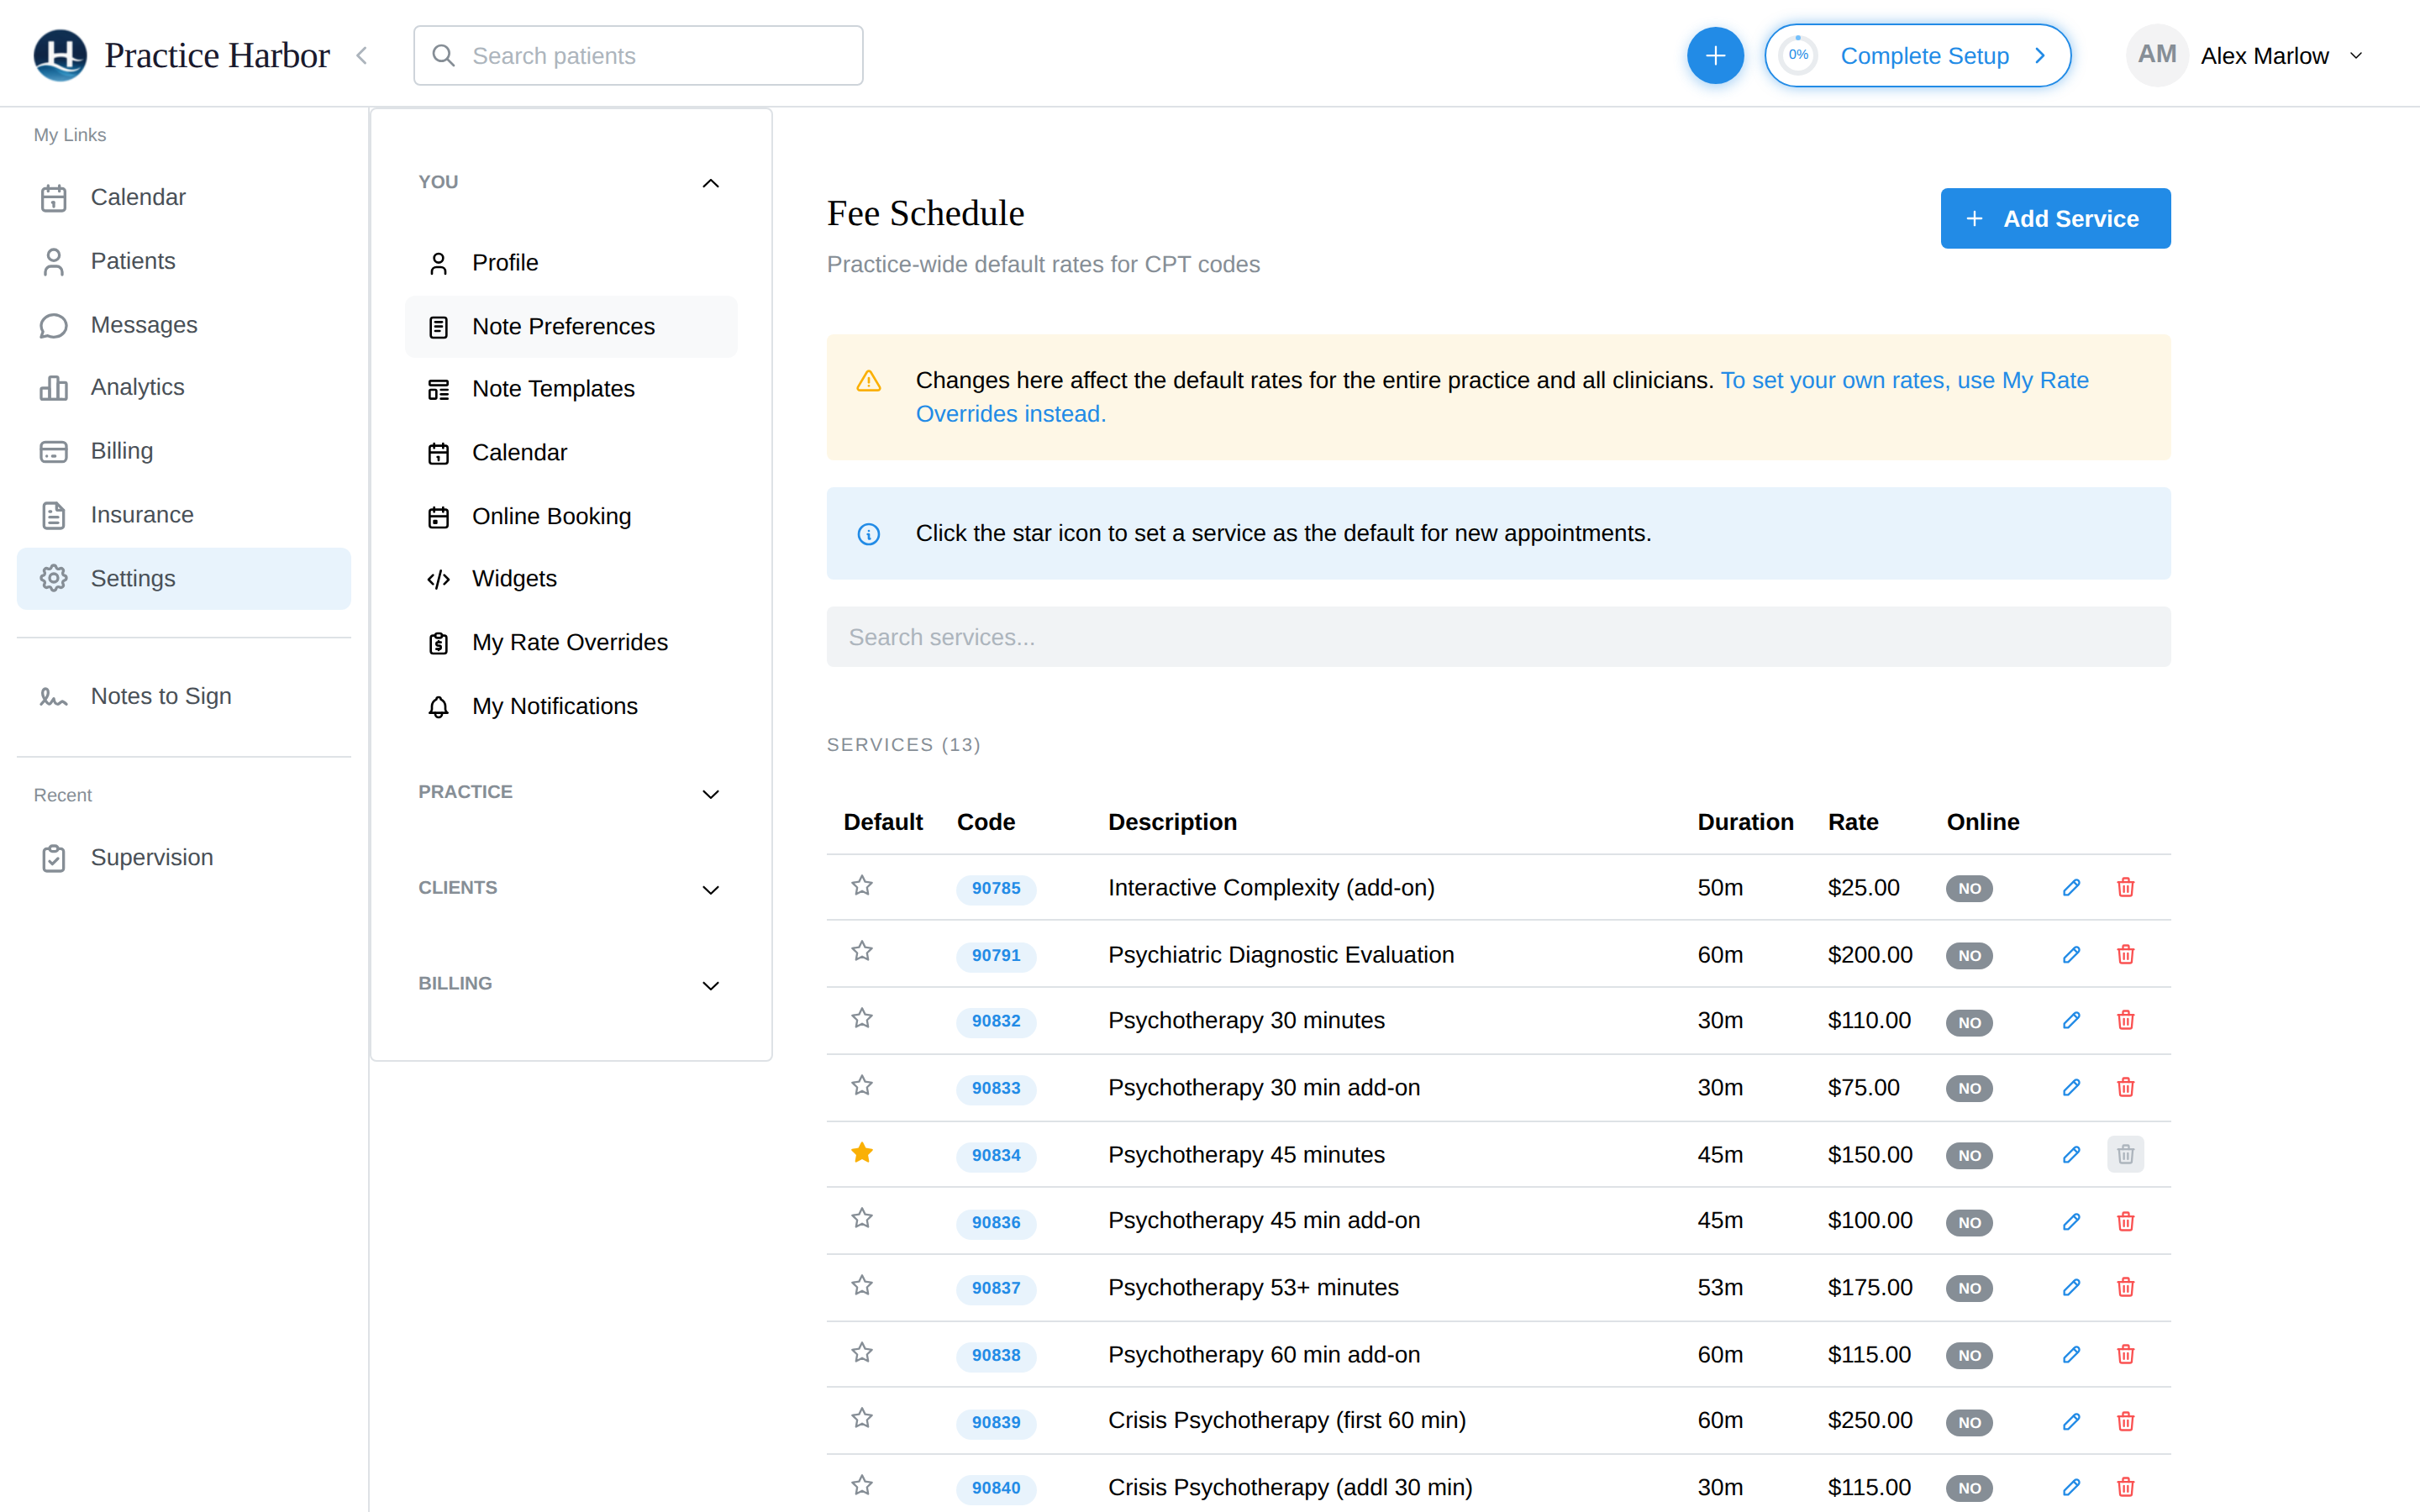Open My Rate Overrides settings
This screenshot has height=1512, width=2420.
[571, 643]
